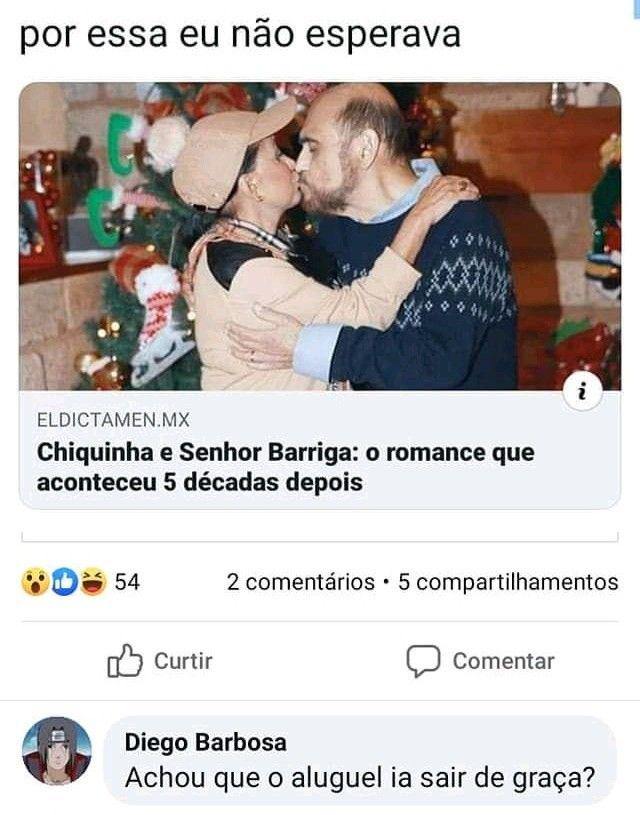Click Diego Barbosa's name in comment
The width and height of the screenshot is (640, 815).
(x=205, y=742)
